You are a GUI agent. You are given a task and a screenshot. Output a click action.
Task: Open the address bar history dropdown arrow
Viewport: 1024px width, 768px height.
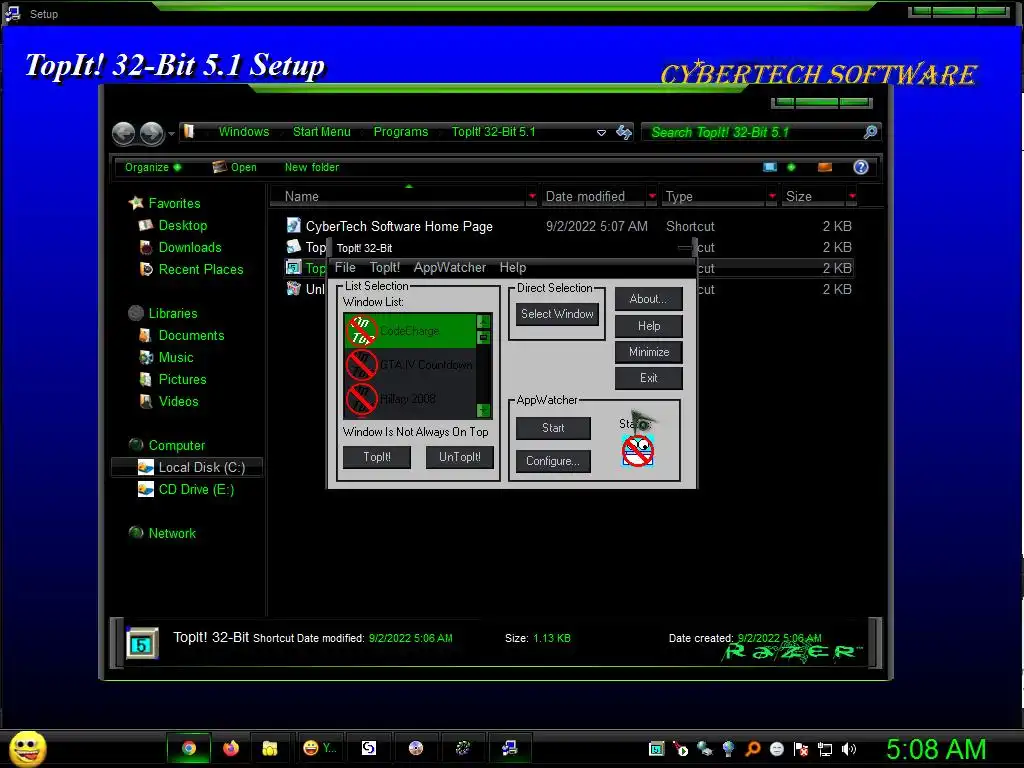click(x=601, y=133)
